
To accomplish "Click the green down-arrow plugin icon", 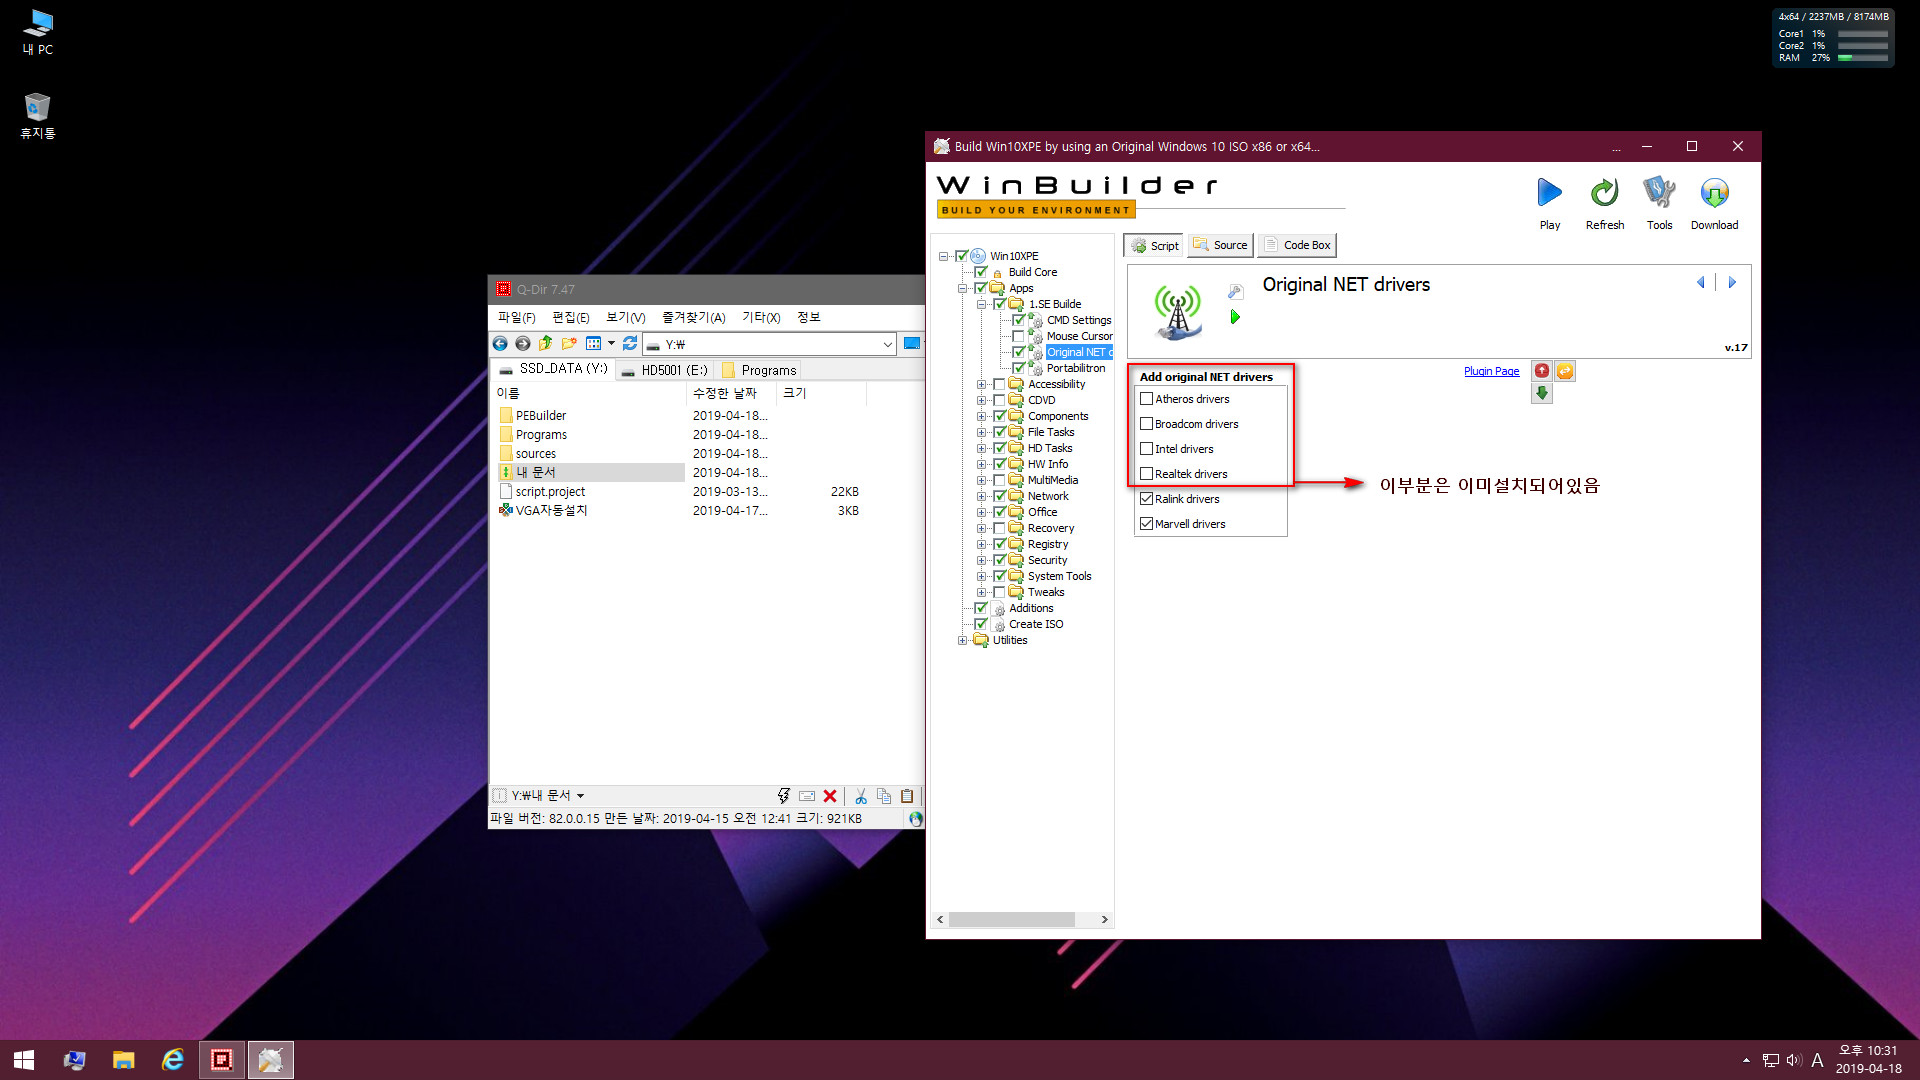I will (1541, 394).
